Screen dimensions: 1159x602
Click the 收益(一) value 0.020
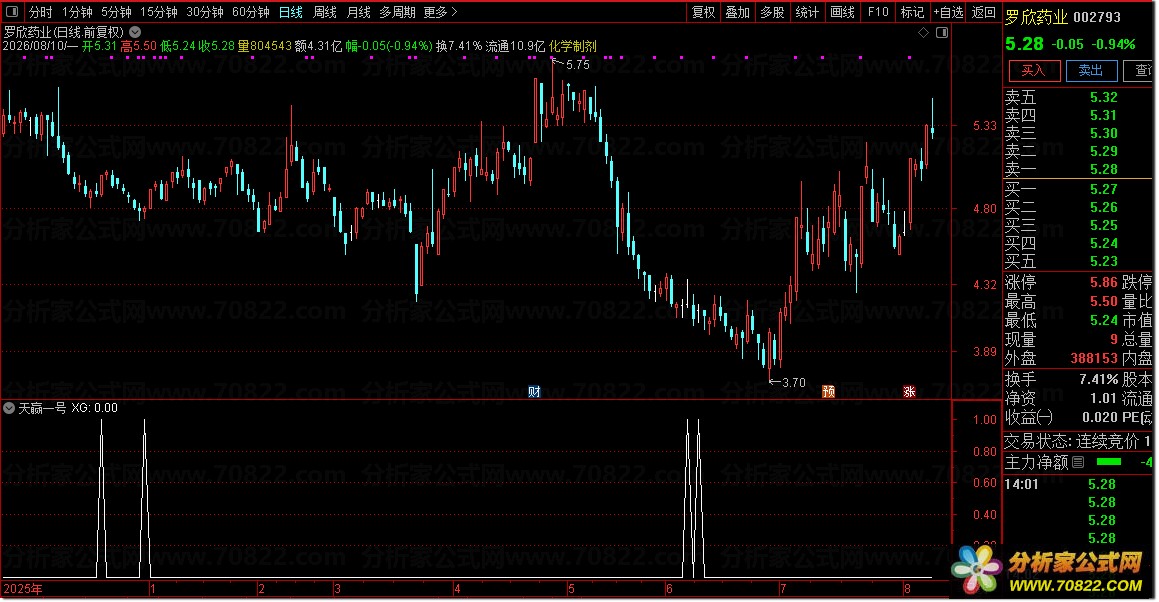1100,418
